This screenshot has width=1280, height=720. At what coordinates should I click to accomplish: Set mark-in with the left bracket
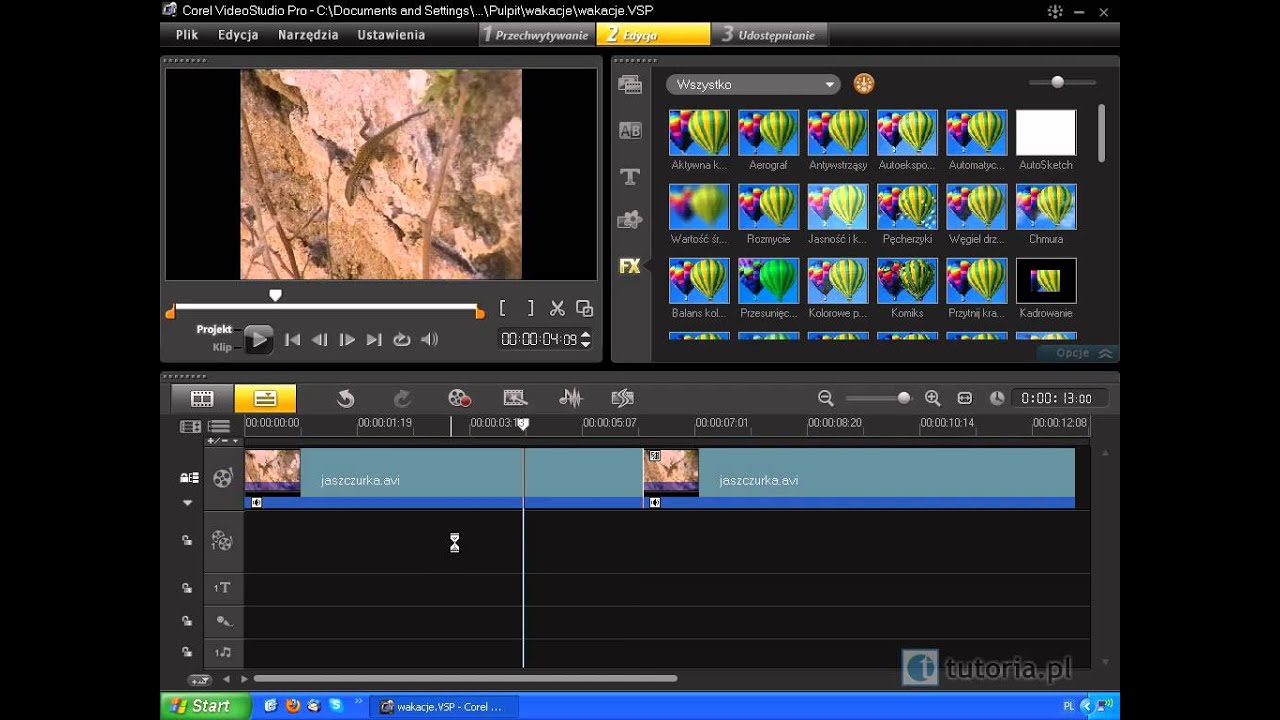tap(503, 309)
